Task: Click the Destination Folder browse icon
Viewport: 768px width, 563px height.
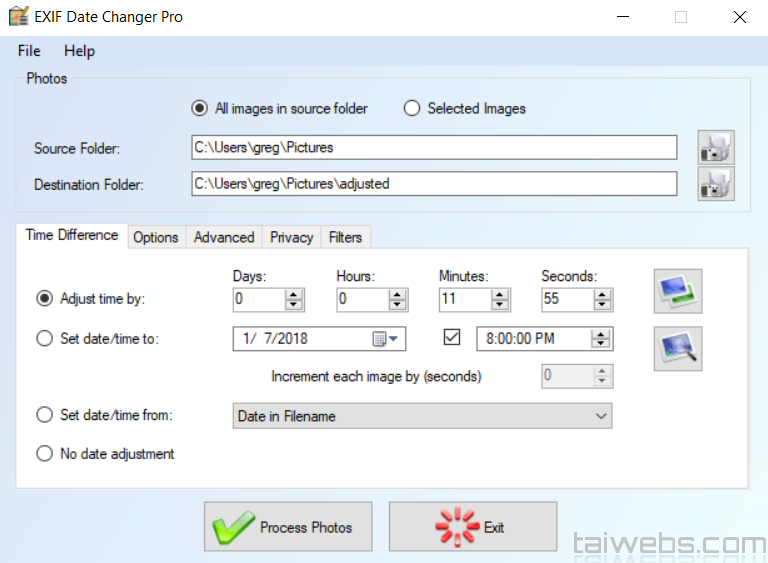Action: coord(715,184)
